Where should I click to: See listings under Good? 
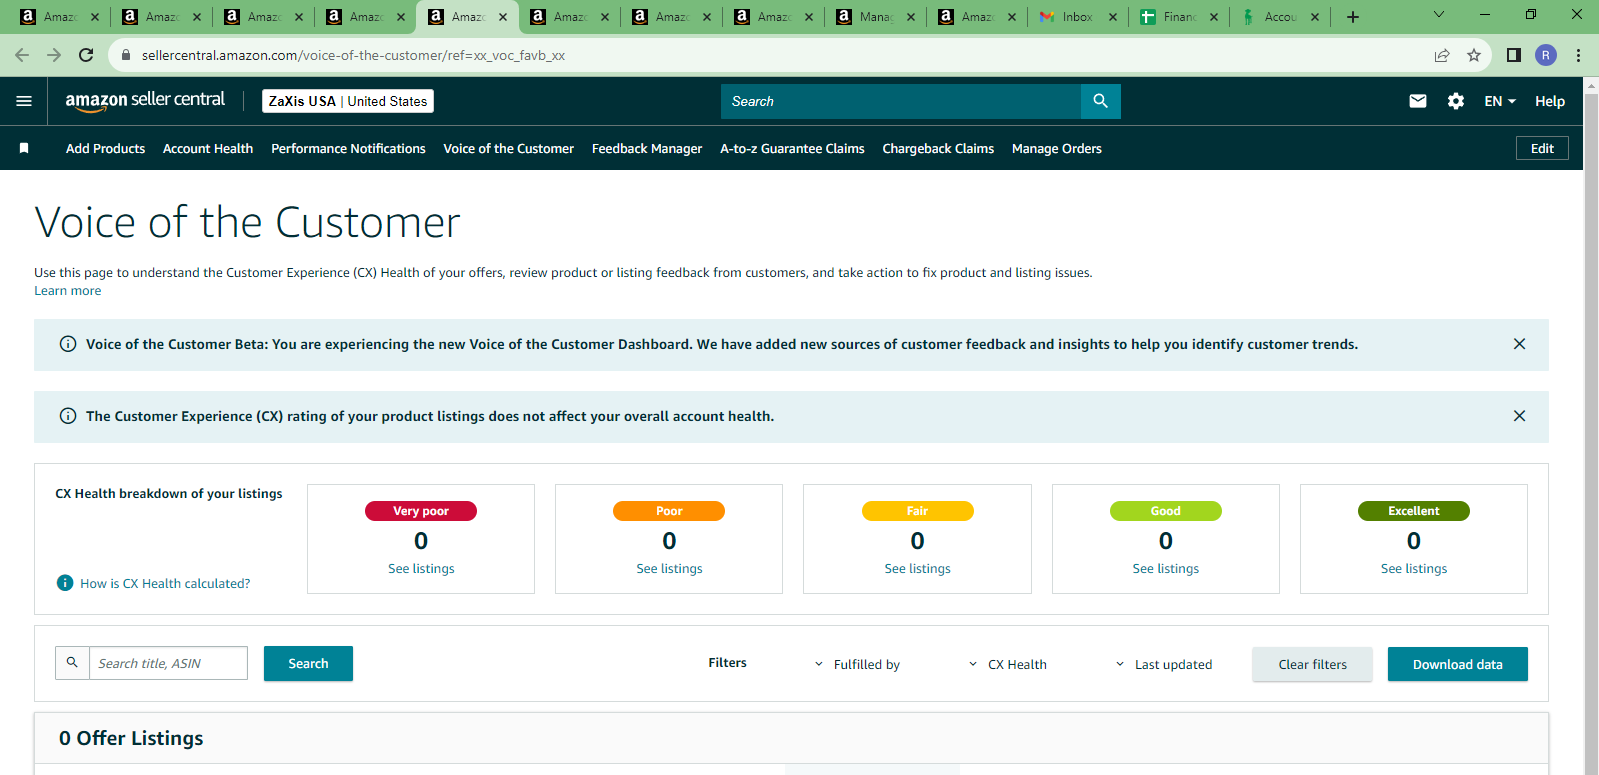(x=1165, y=568)
